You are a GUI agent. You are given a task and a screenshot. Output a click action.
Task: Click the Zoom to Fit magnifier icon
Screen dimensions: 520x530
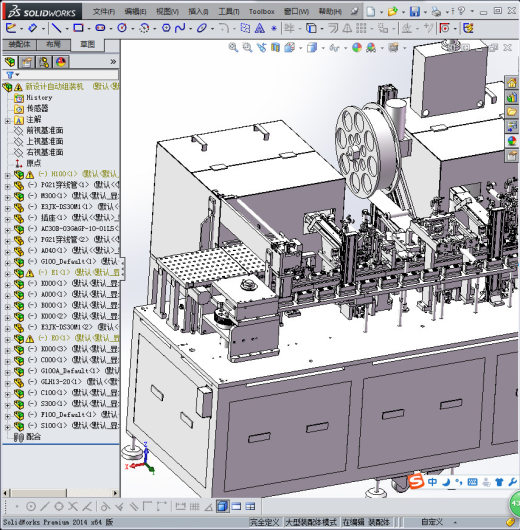click(x=233, y=48)
